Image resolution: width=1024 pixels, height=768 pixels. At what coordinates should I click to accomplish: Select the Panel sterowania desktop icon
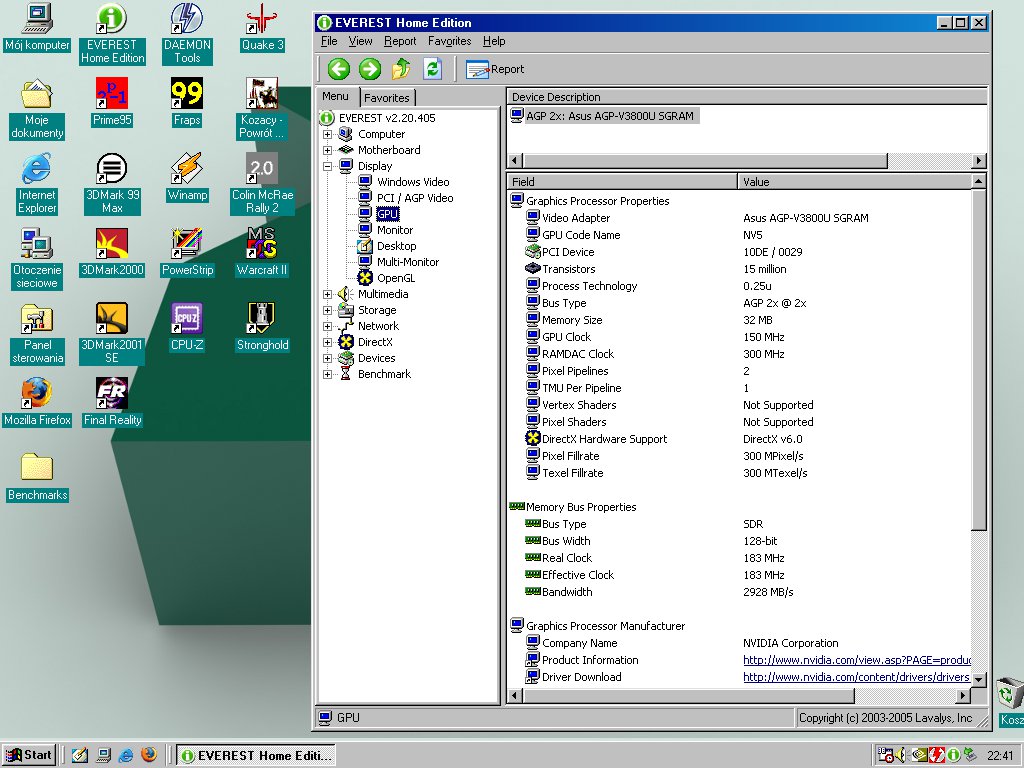(x=37, y=333)
